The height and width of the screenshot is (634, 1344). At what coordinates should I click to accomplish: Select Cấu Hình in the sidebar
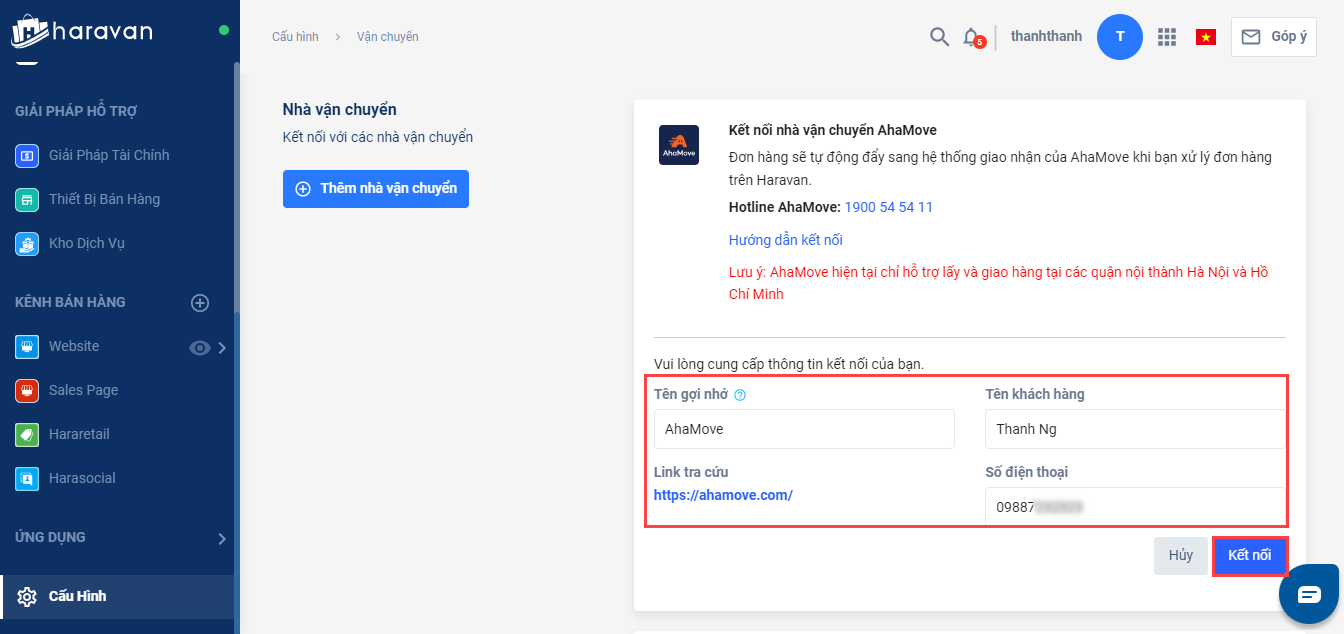click(x=77, y=596)
